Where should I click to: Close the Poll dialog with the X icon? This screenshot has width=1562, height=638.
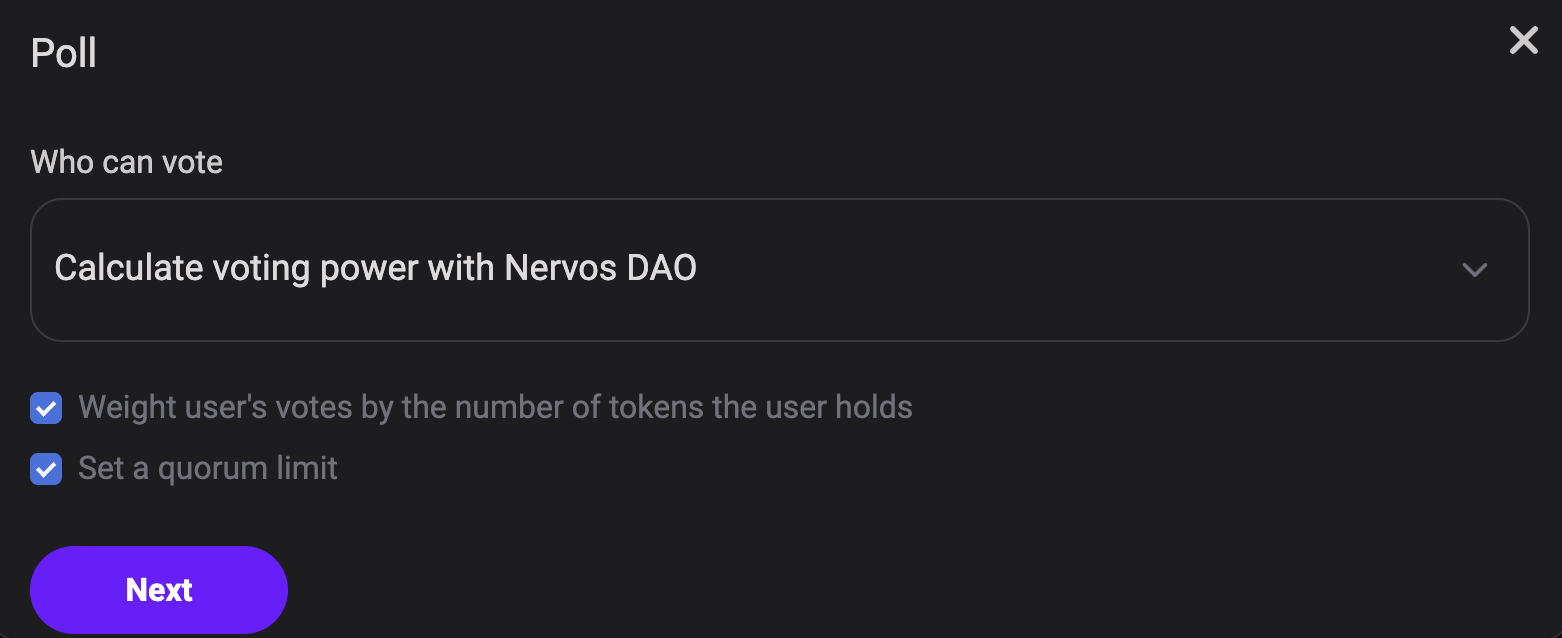coord(1523,41)
